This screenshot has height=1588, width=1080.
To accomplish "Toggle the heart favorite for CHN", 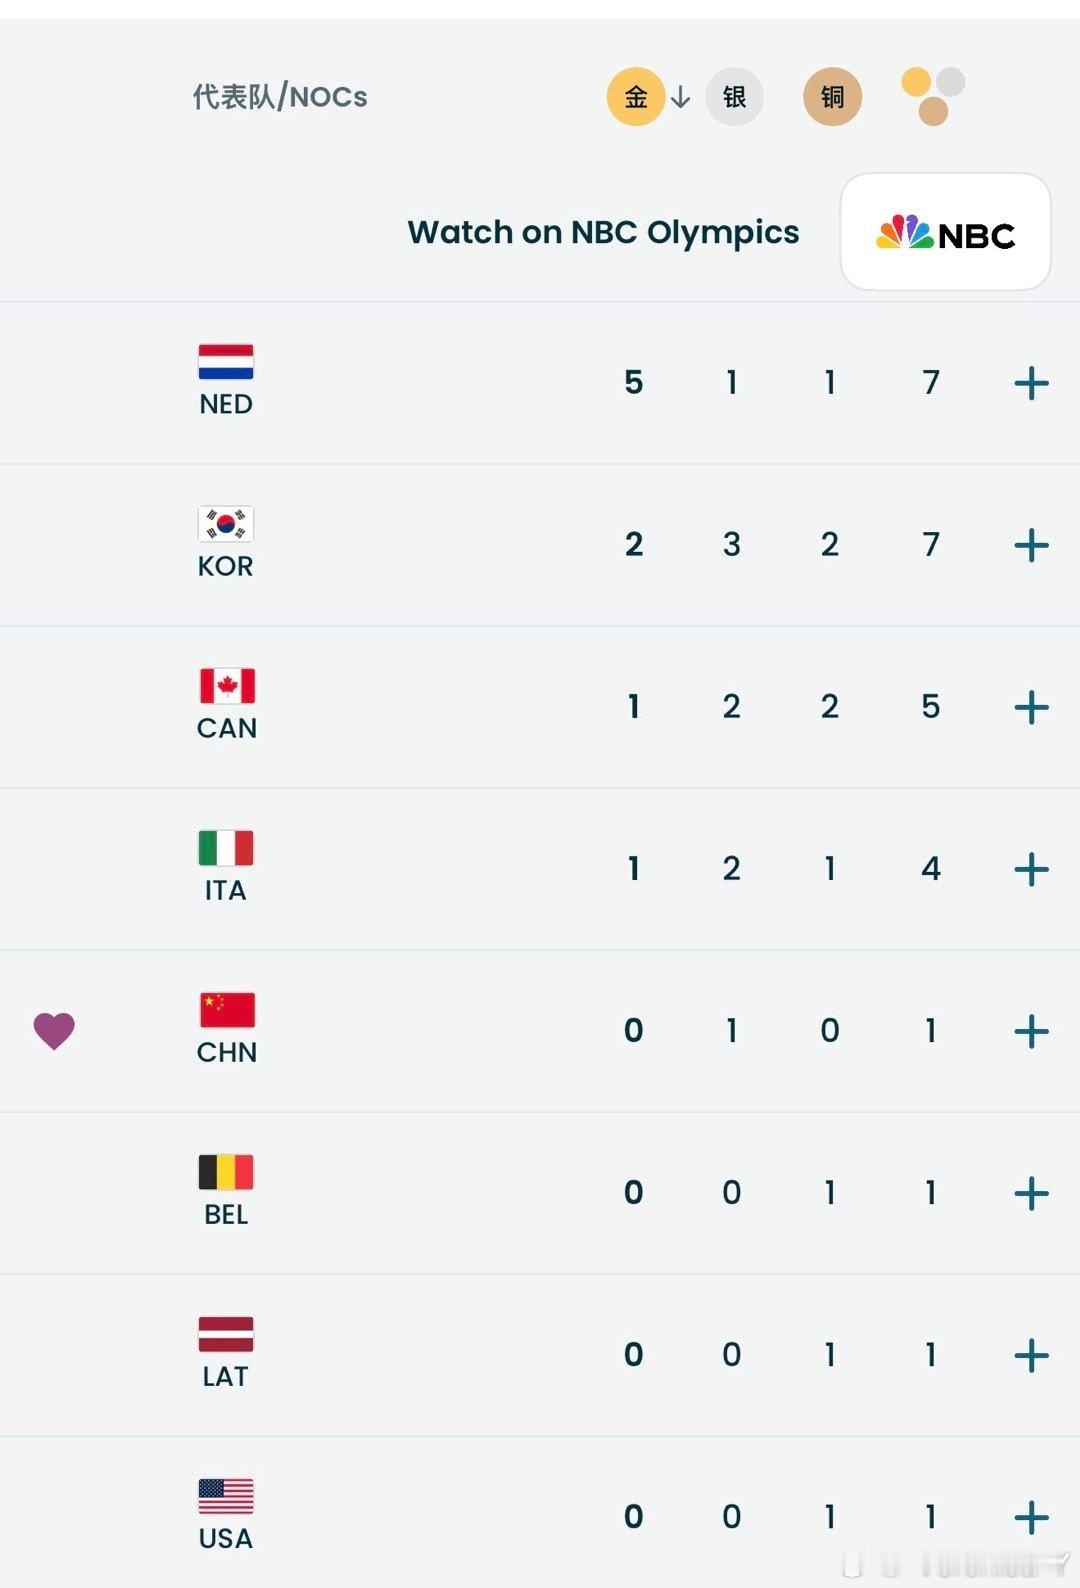I will (54, 1030).
